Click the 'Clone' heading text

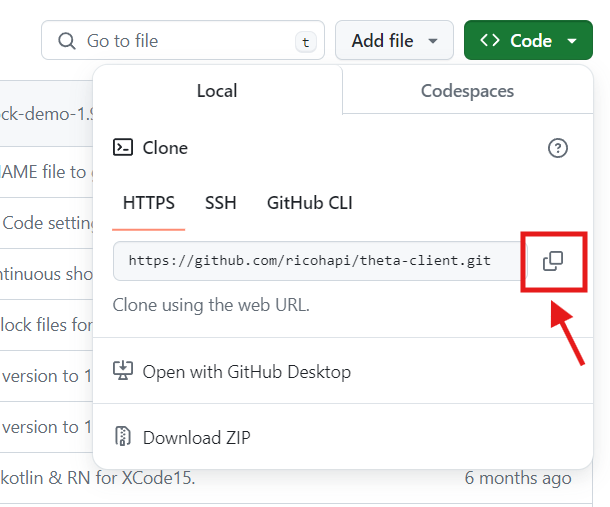point(165,148)
